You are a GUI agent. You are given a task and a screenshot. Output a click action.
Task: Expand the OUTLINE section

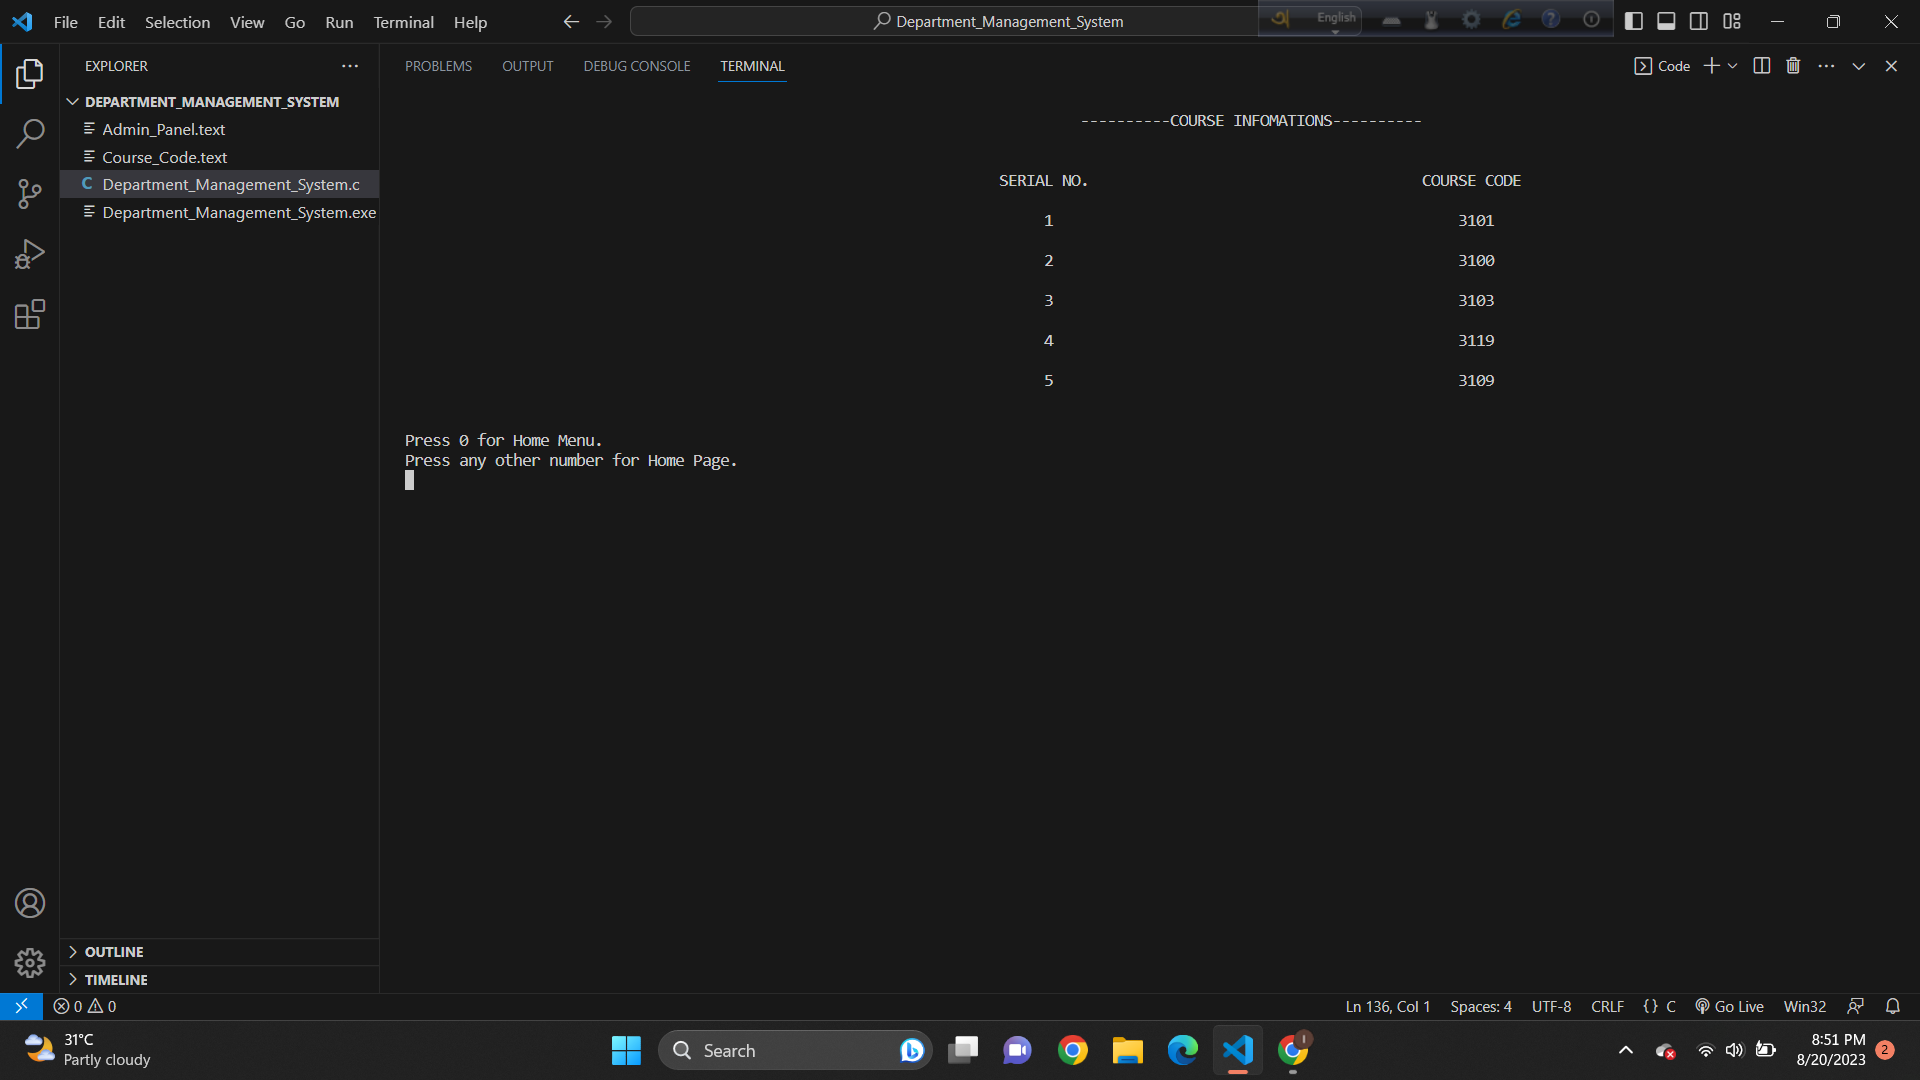(x=72, y=952)
